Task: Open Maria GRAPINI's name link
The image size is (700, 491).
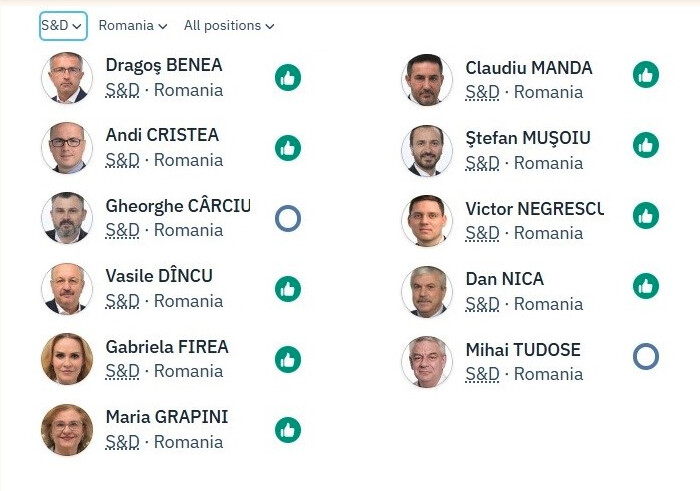Action: tap(167, 417)
